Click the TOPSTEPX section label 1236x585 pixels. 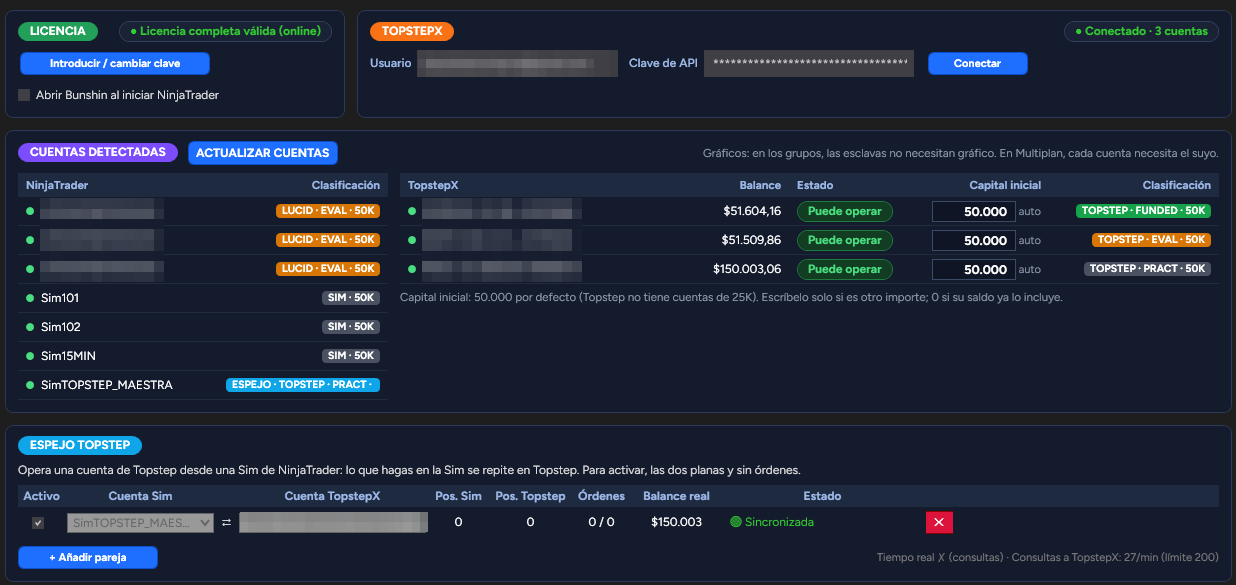click(x=412, y=31)
